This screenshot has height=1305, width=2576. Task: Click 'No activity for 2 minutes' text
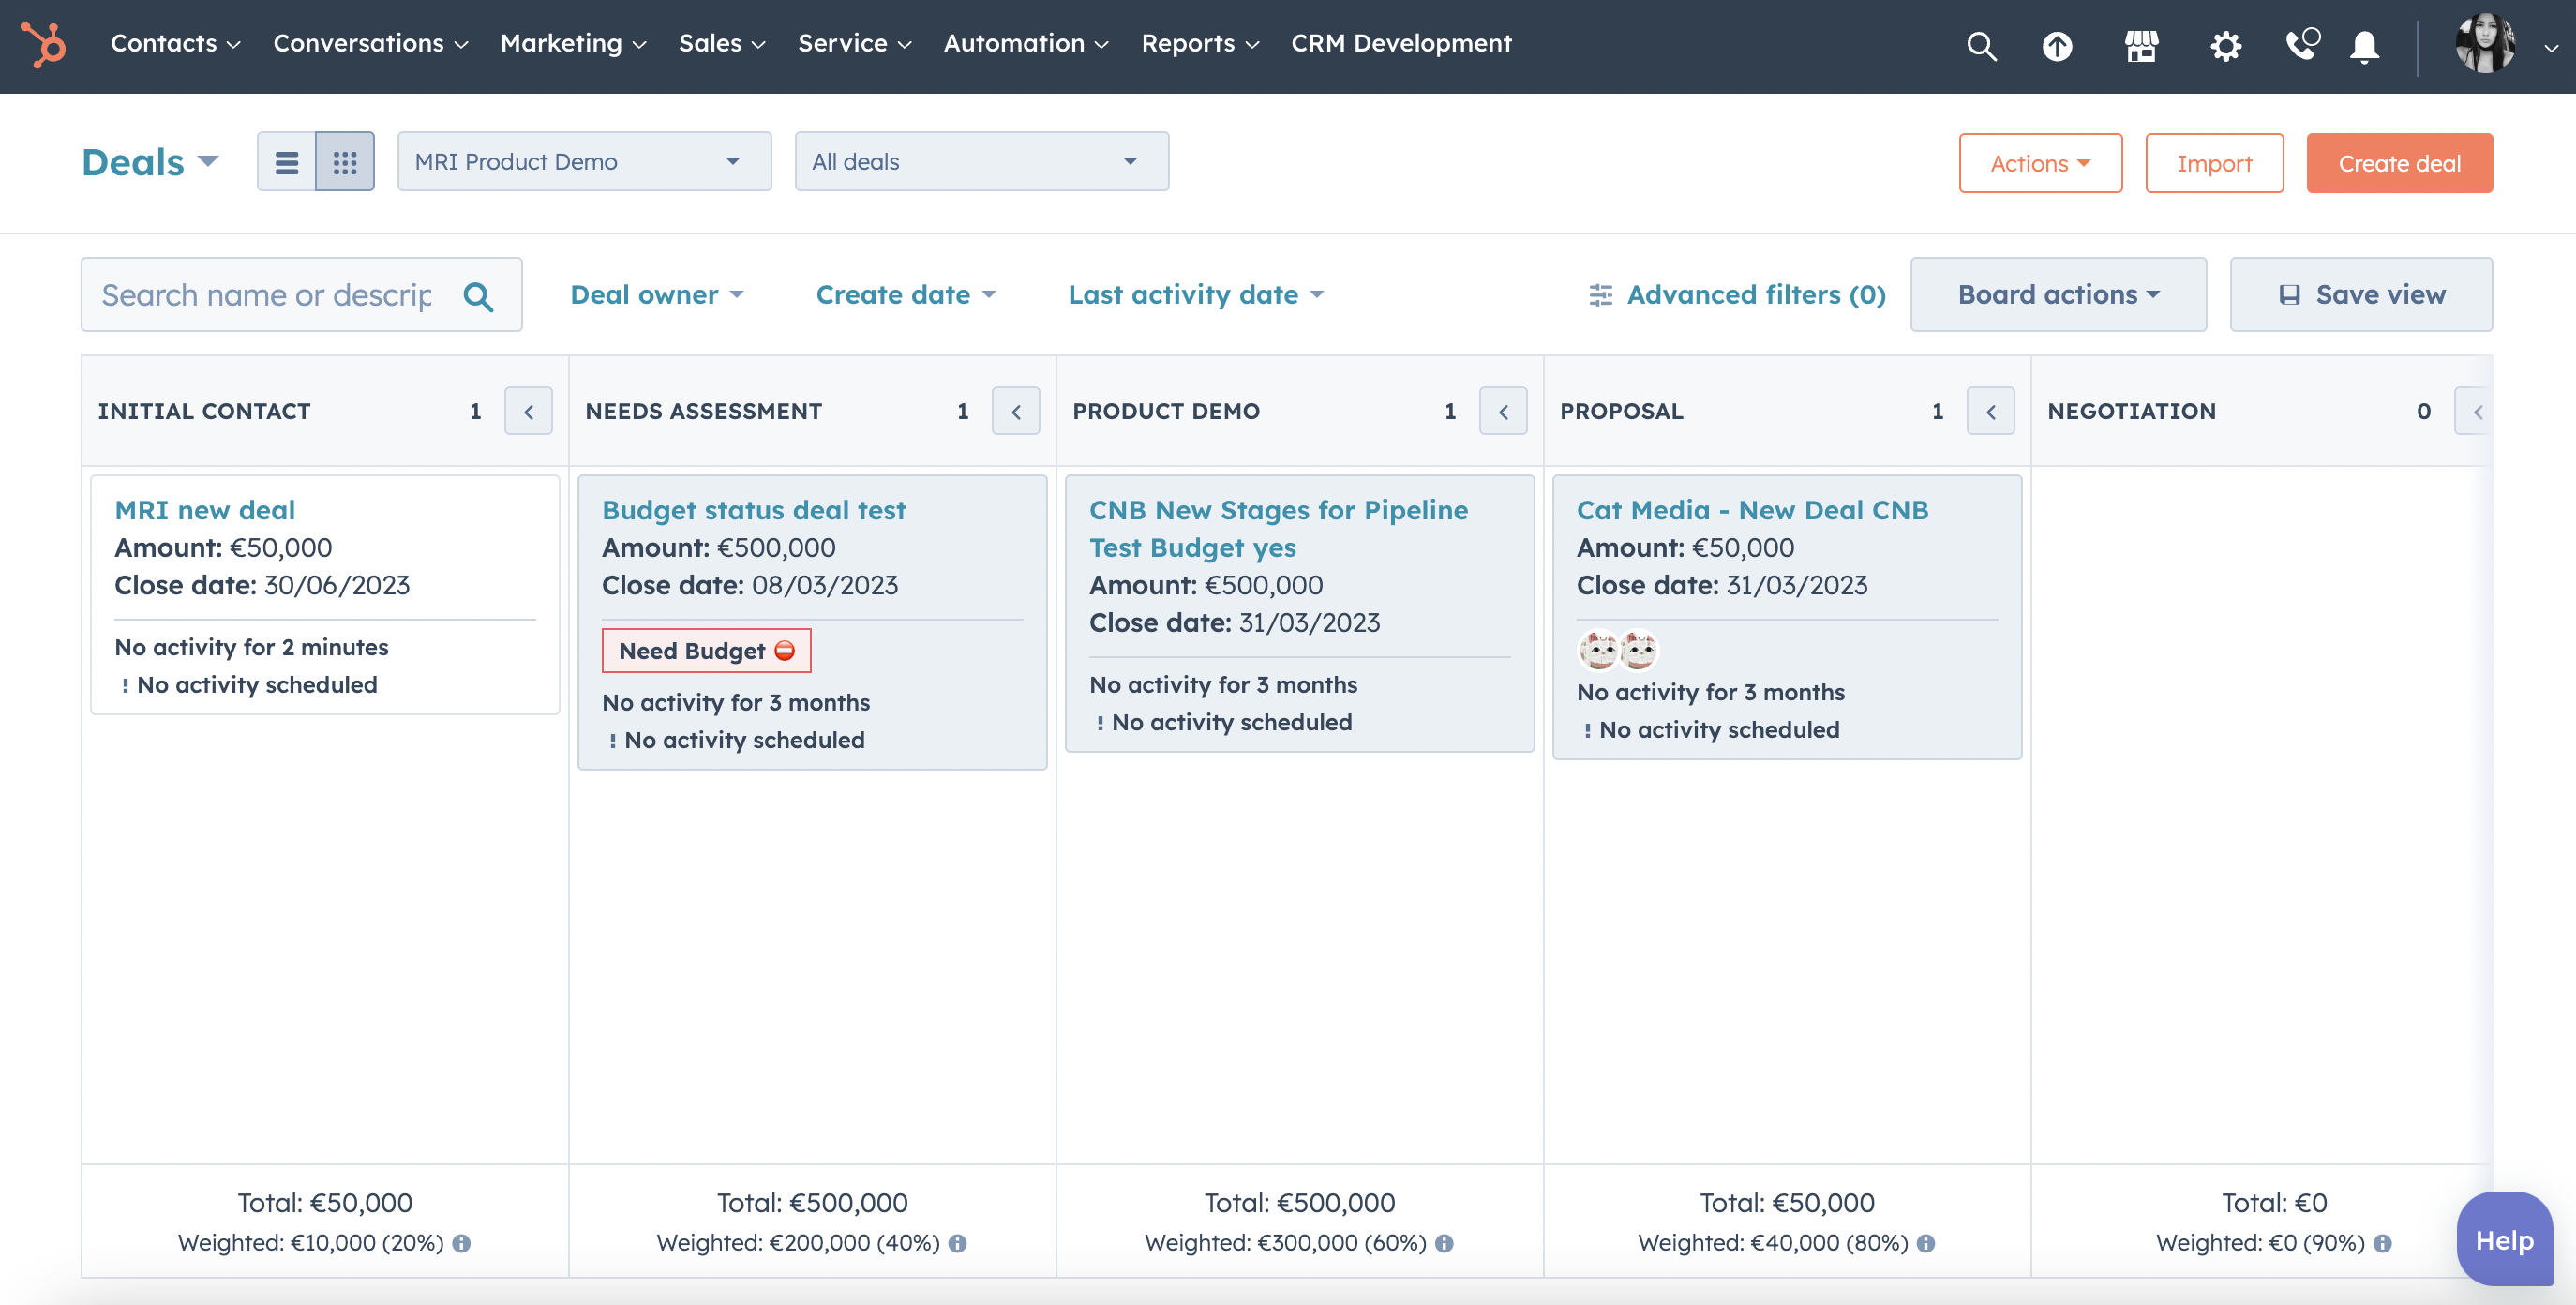click(252, 647)
